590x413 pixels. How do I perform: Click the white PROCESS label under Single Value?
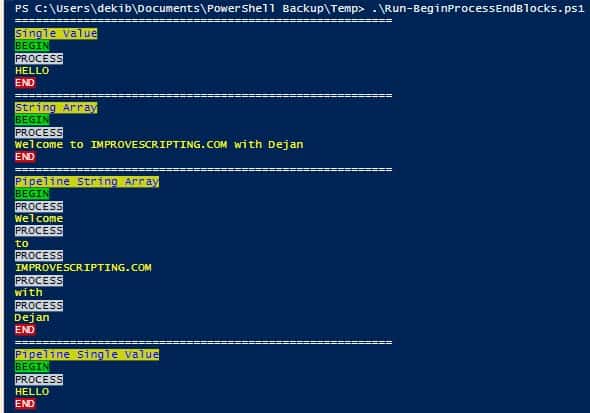pyautogui.click(x=39, y=58)
